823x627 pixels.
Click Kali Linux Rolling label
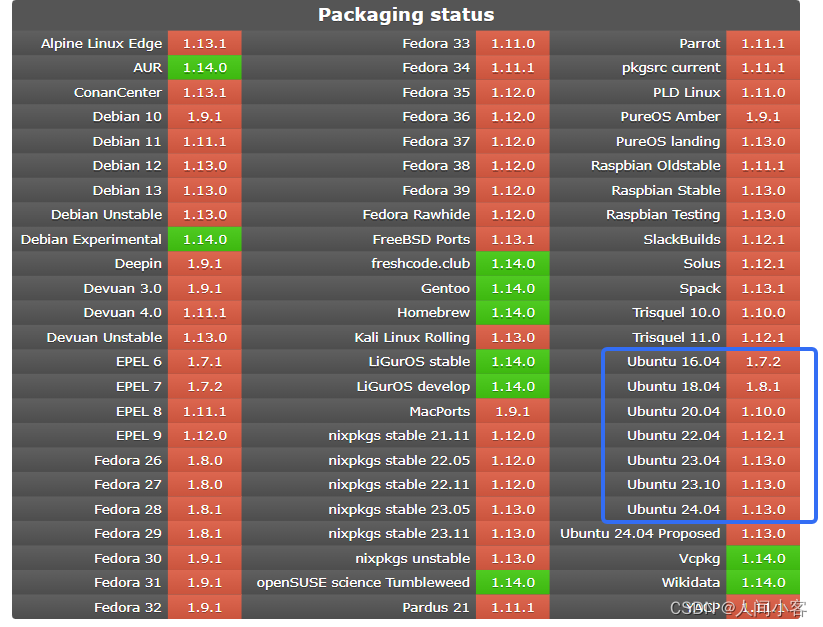(412, 337)
